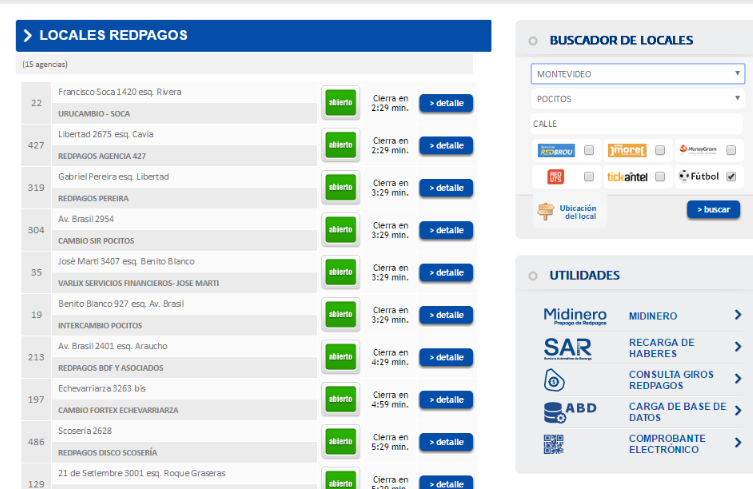Expand the Midinero utility arrow
The height and width of the screenshot is (489, 753).
pos(738,315)
